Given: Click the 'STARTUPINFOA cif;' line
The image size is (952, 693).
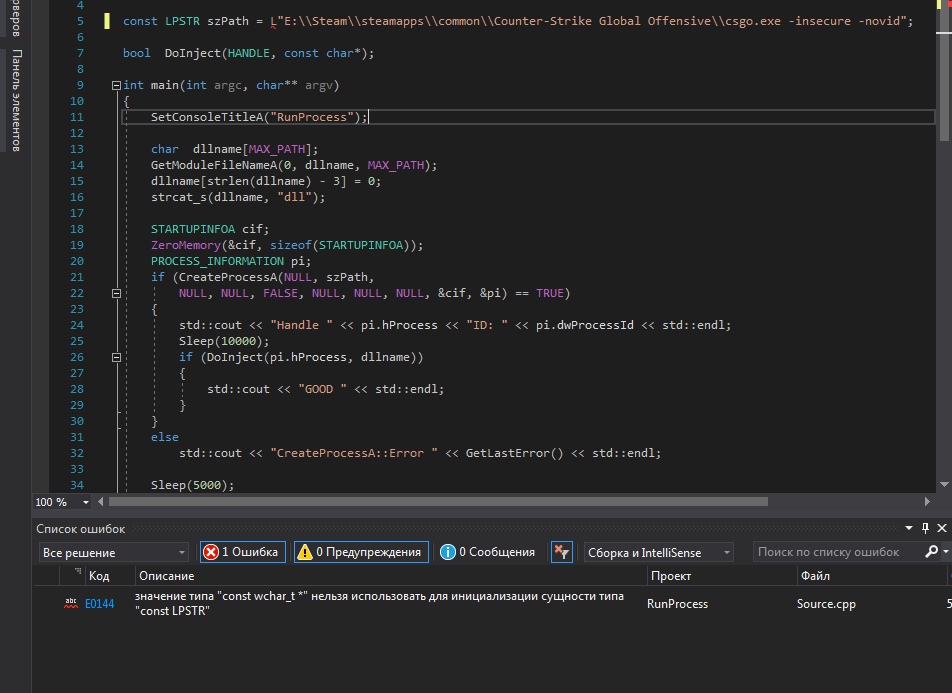Looking at the screenshot, I should [x=210, y=230].
